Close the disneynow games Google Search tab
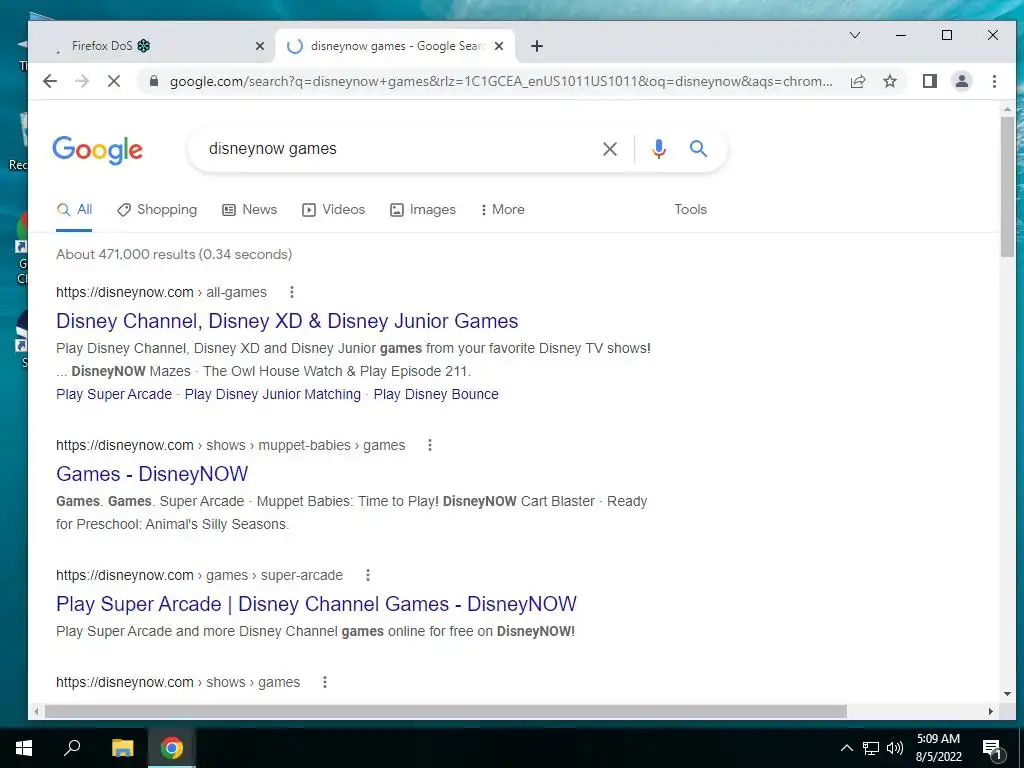 click(499, 46)
